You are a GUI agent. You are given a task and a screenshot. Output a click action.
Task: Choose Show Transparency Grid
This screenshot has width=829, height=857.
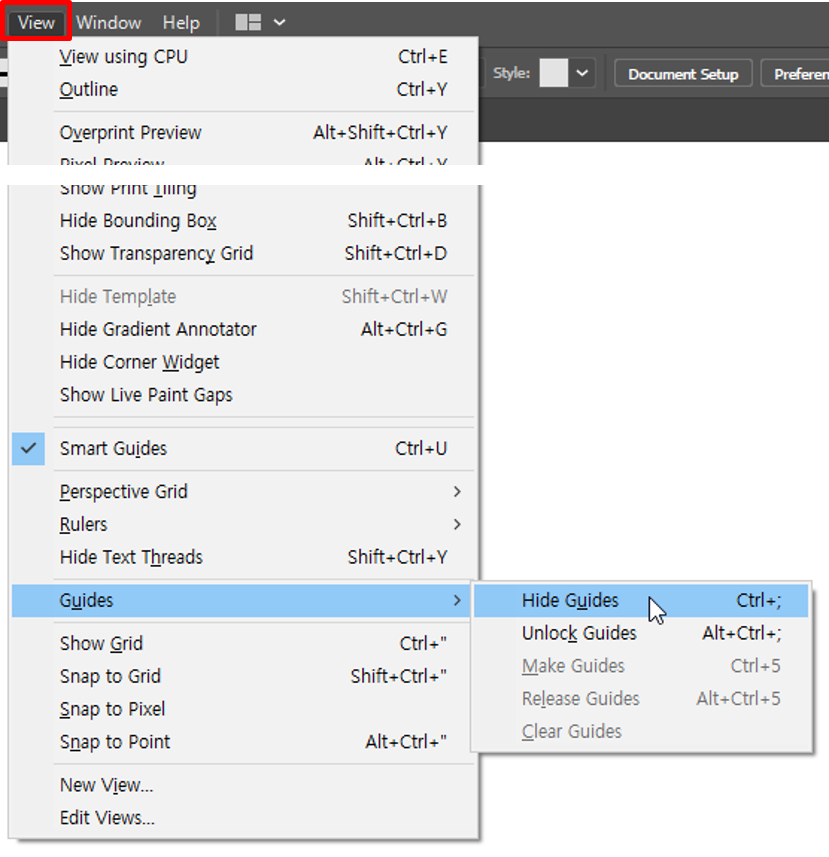tap(156, 253)
